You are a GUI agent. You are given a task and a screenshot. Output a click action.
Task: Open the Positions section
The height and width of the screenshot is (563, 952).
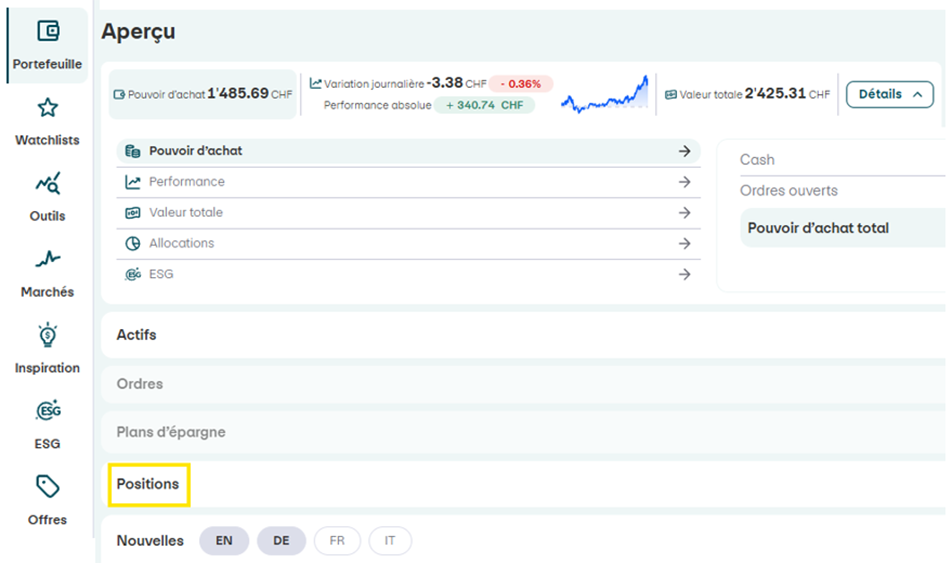click(148, 484)
